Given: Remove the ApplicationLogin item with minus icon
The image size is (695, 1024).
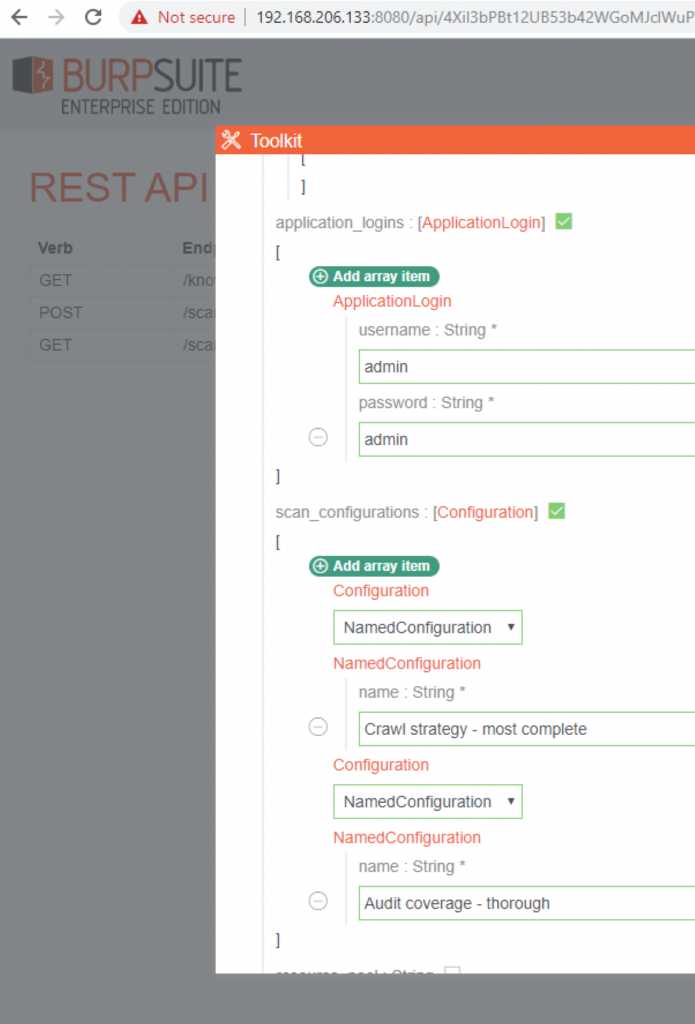Looking at the screenshot, I should pos(318,437).
